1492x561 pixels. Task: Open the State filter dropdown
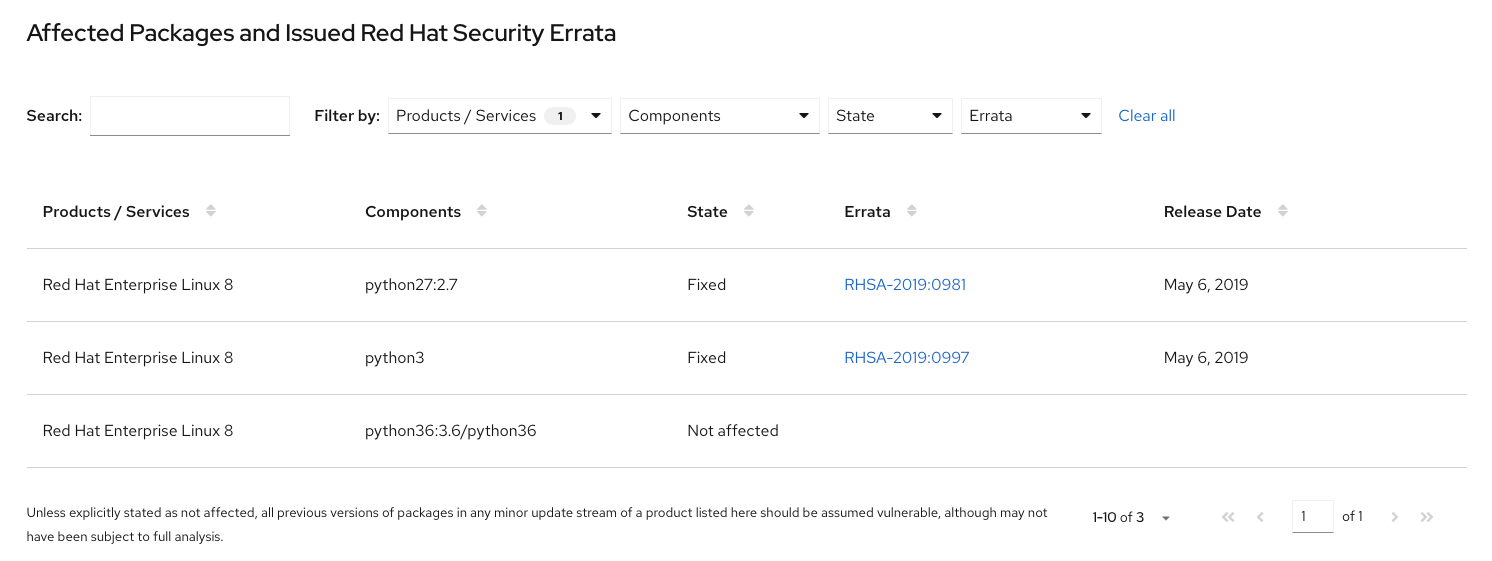889,116
